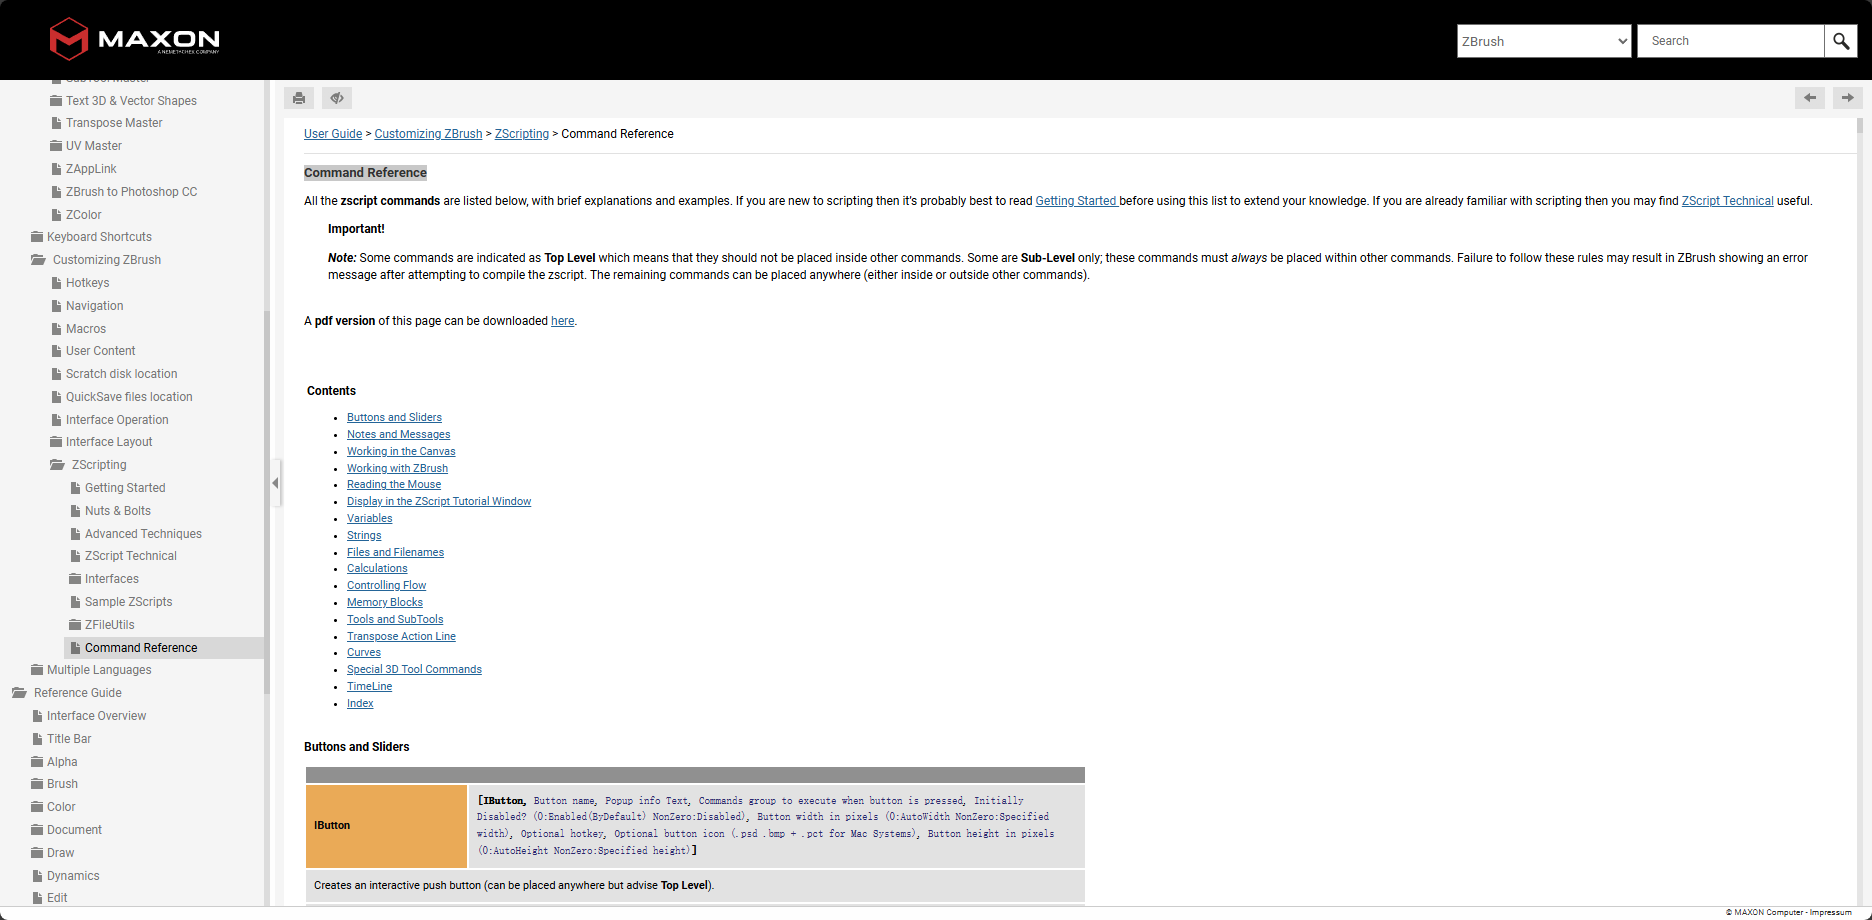Jump to Tools and SubTools section
Viewport: 1872px width, 920px height.
pos(395,620)
